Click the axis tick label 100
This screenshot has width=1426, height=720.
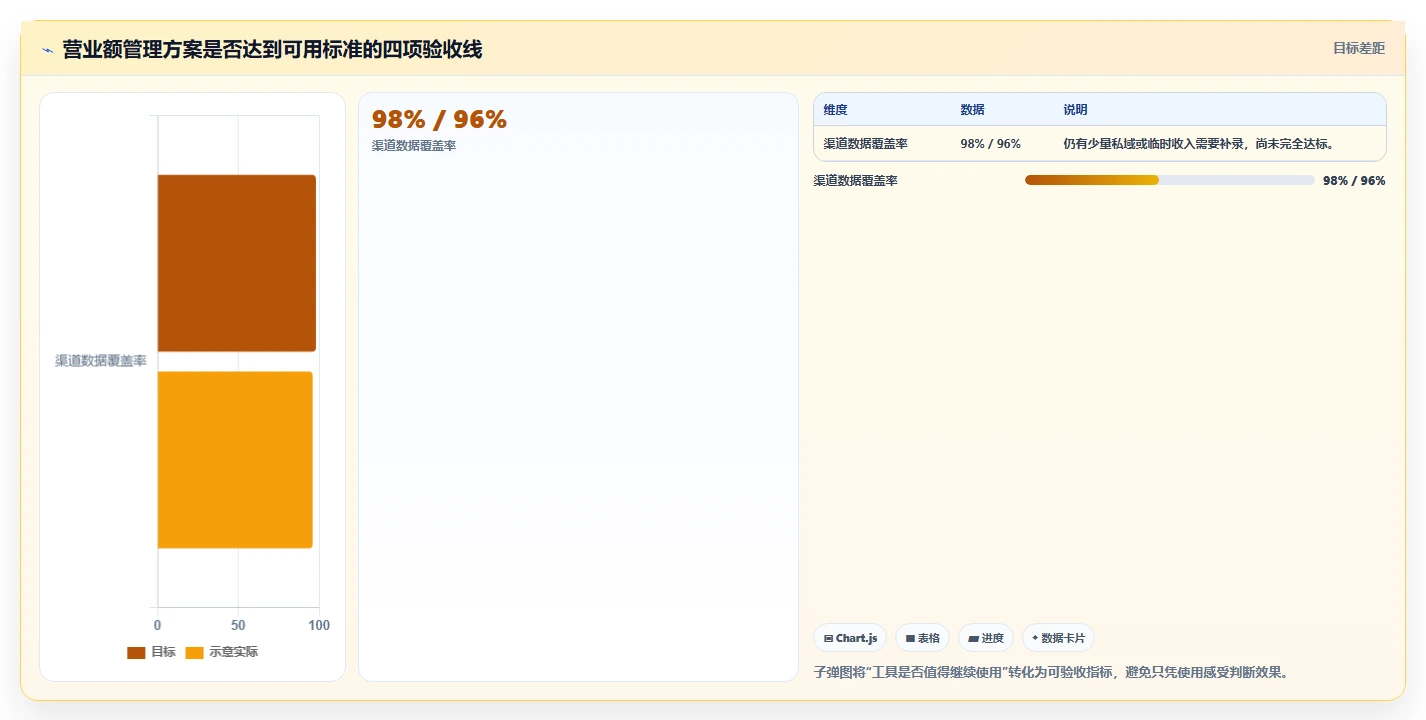point(319,625)
